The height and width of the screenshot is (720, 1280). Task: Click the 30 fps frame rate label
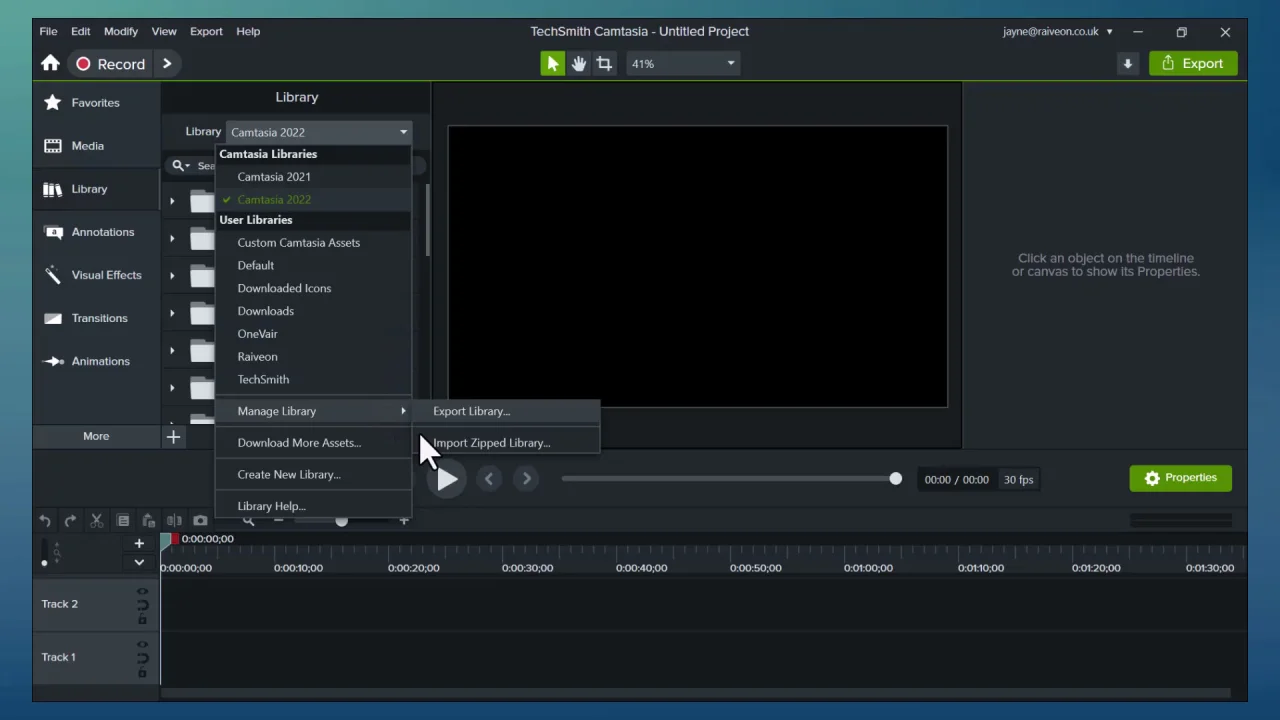pos(1018,479)
